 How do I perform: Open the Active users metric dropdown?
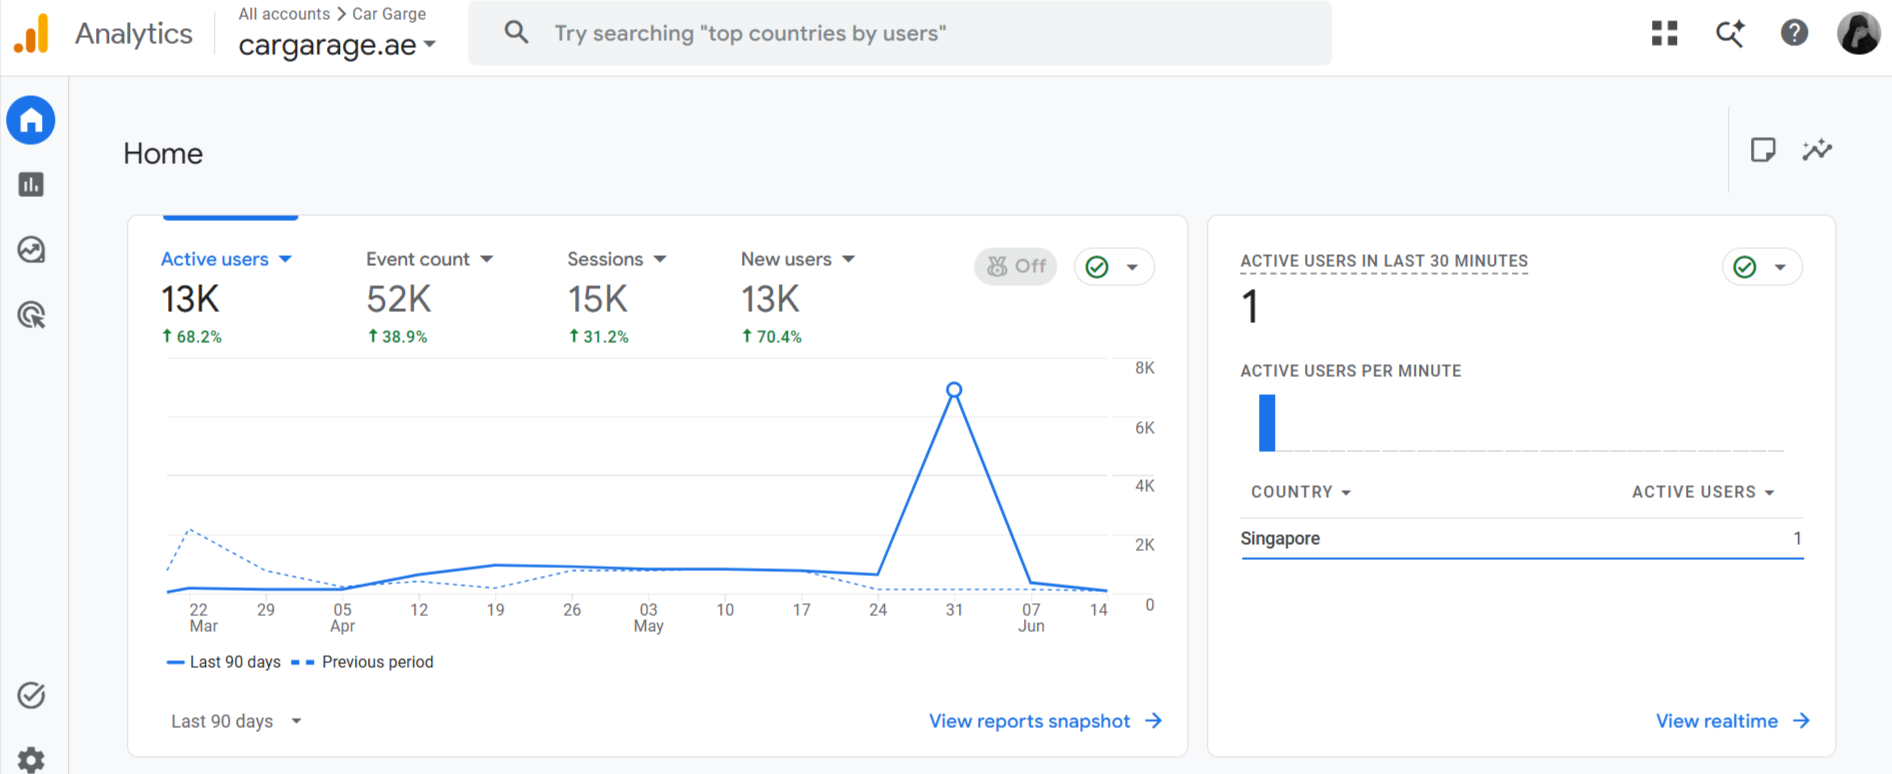(226, 259)
